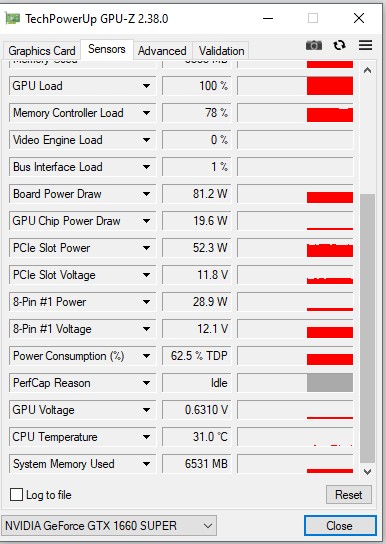This screenshot has height=544, width=386.
Task: Click the System Memory Used graph
Action: click(295, 464)
